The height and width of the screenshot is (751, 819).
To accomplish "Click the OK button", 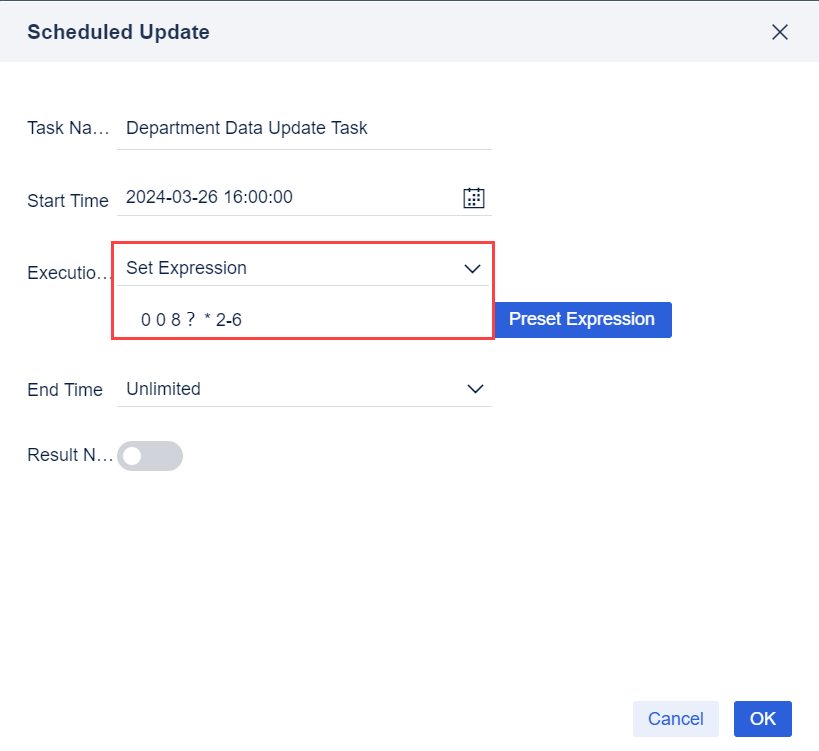I will click(763, 719).
